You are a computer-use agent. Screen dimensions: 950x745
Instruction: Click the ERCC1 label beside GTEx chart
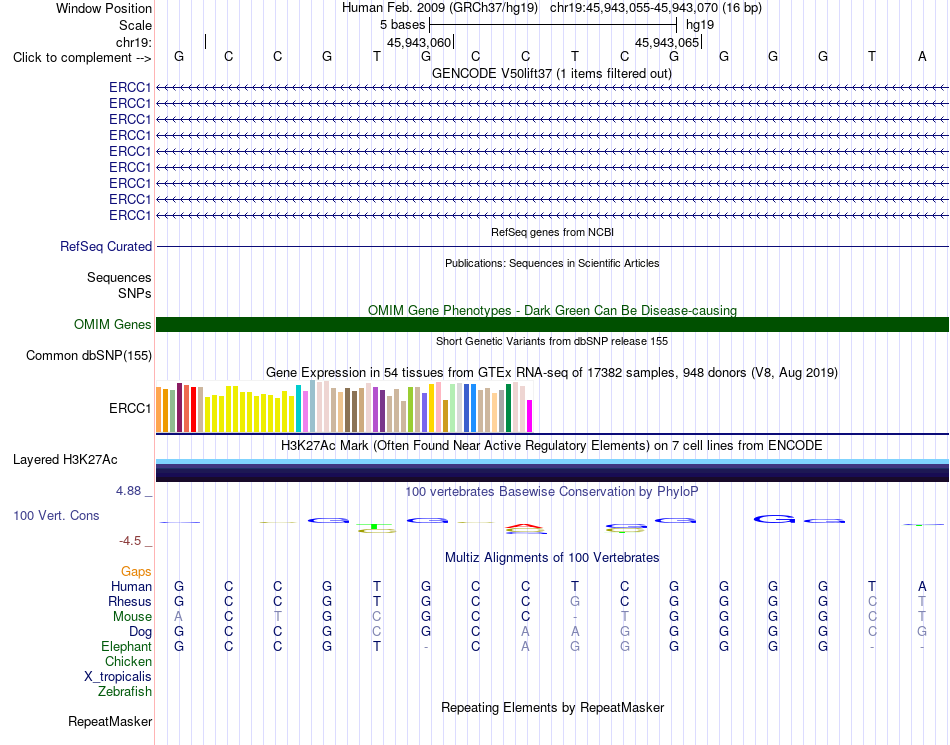pyautogui.click(x=130, y=408)
